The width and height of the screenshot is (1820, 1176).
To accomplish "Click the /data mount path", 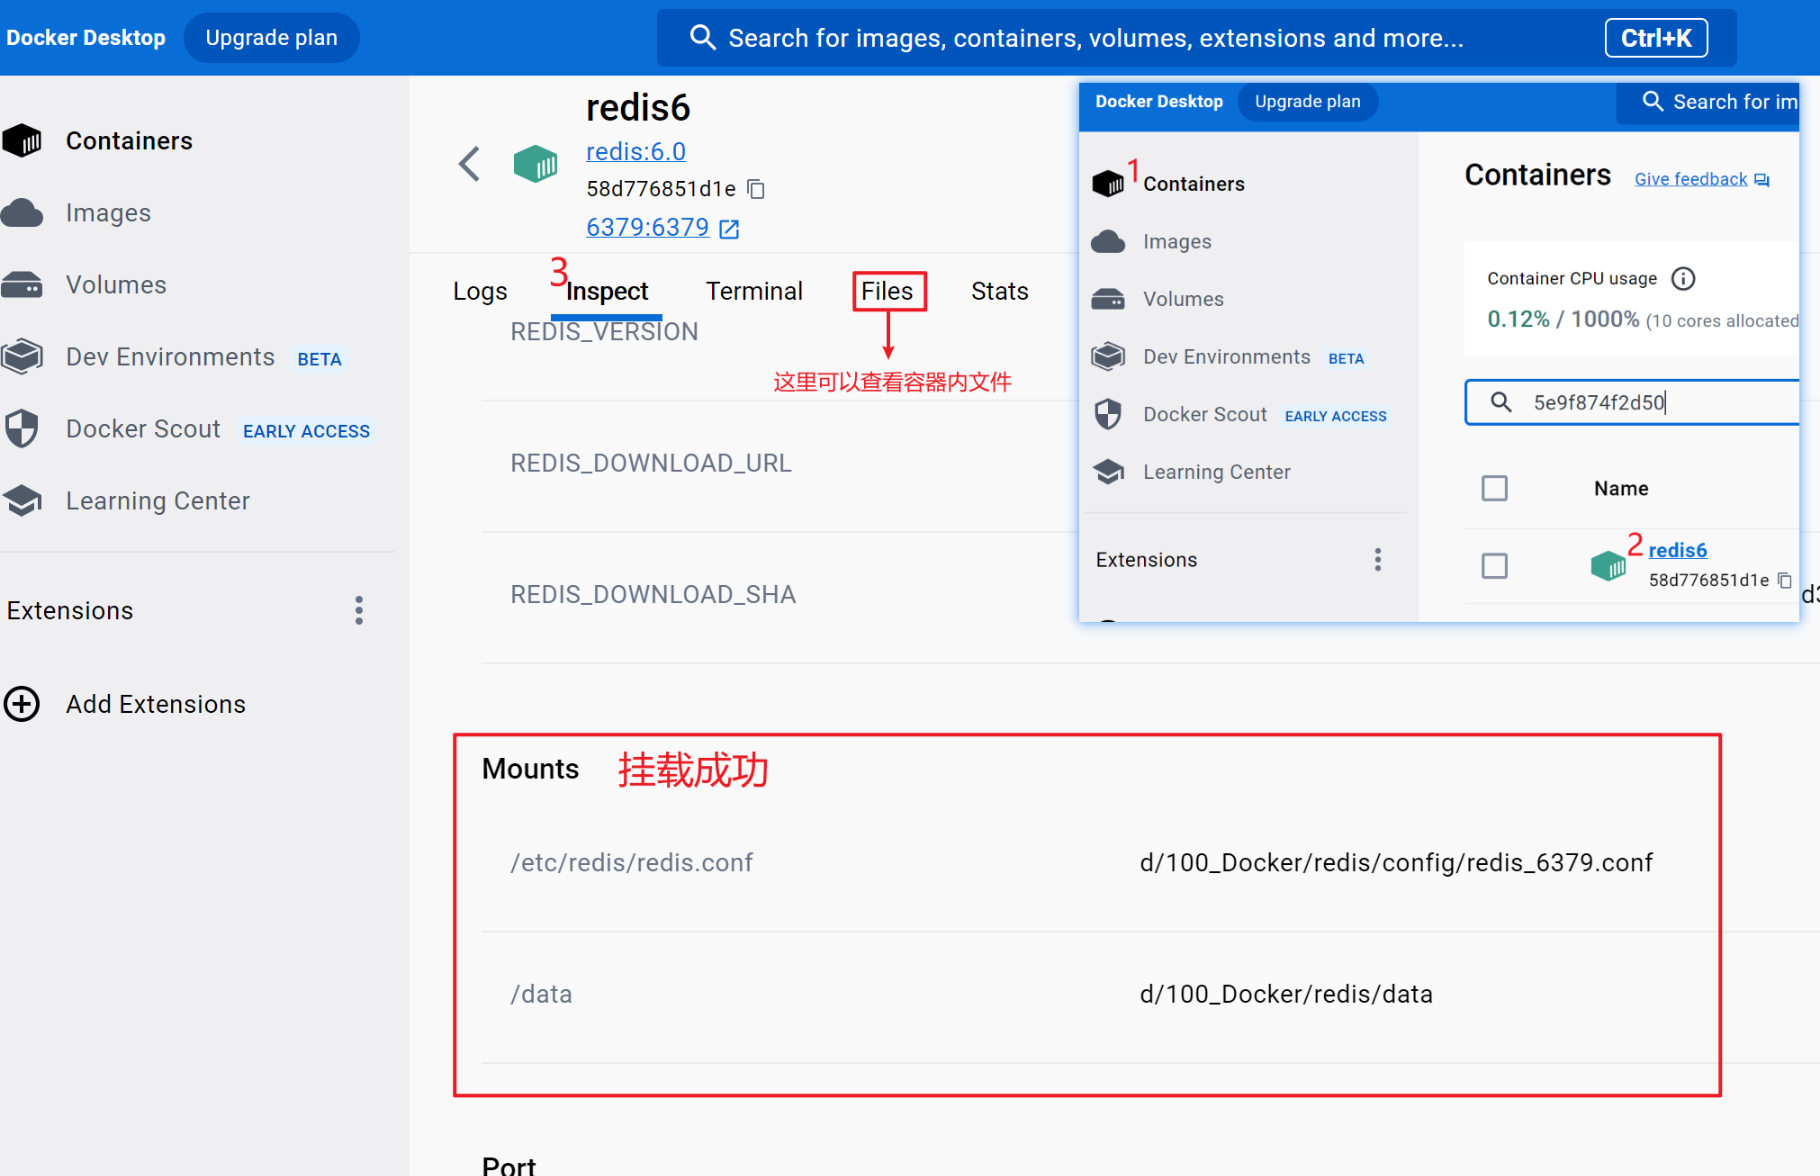I will 541,995.
